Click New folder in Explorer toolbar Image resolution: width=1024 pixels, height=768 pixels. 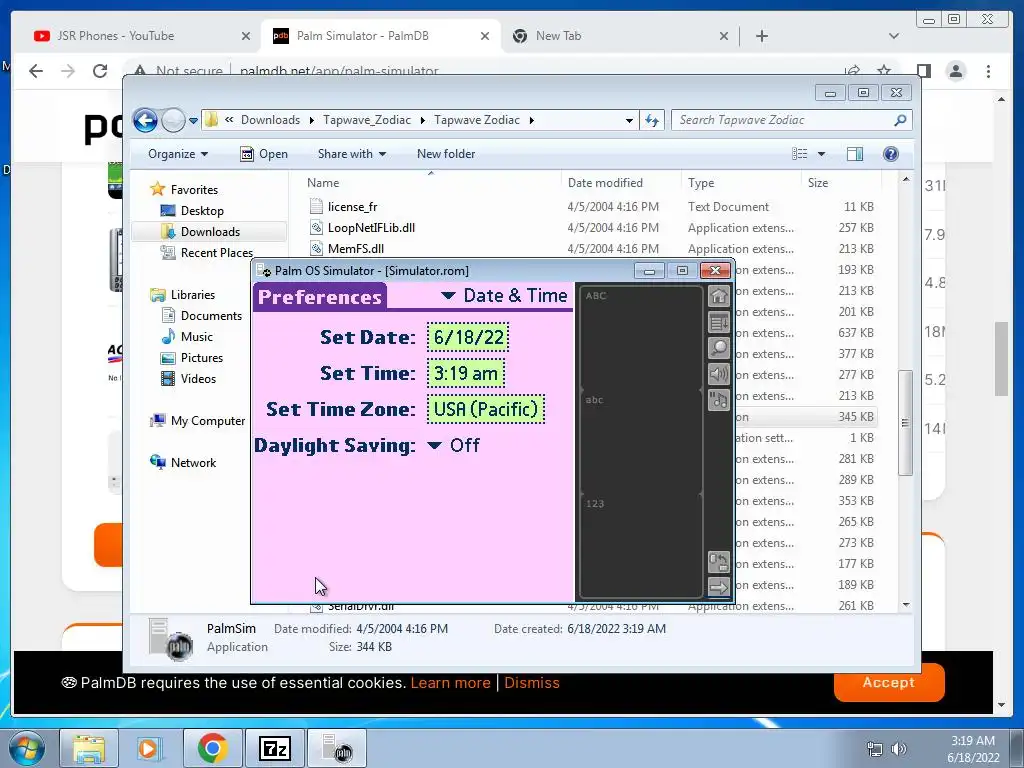(x=446, y=154)
